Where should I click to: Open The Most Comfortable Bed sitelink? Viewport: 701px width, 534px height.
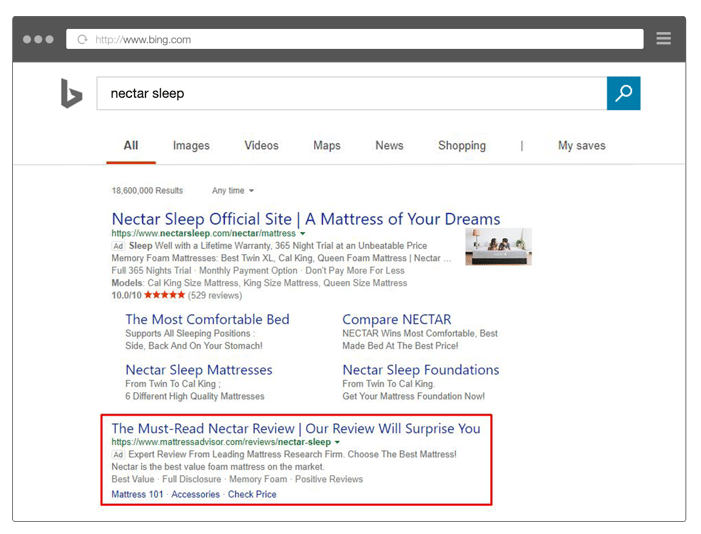click(x=207, y=319)
